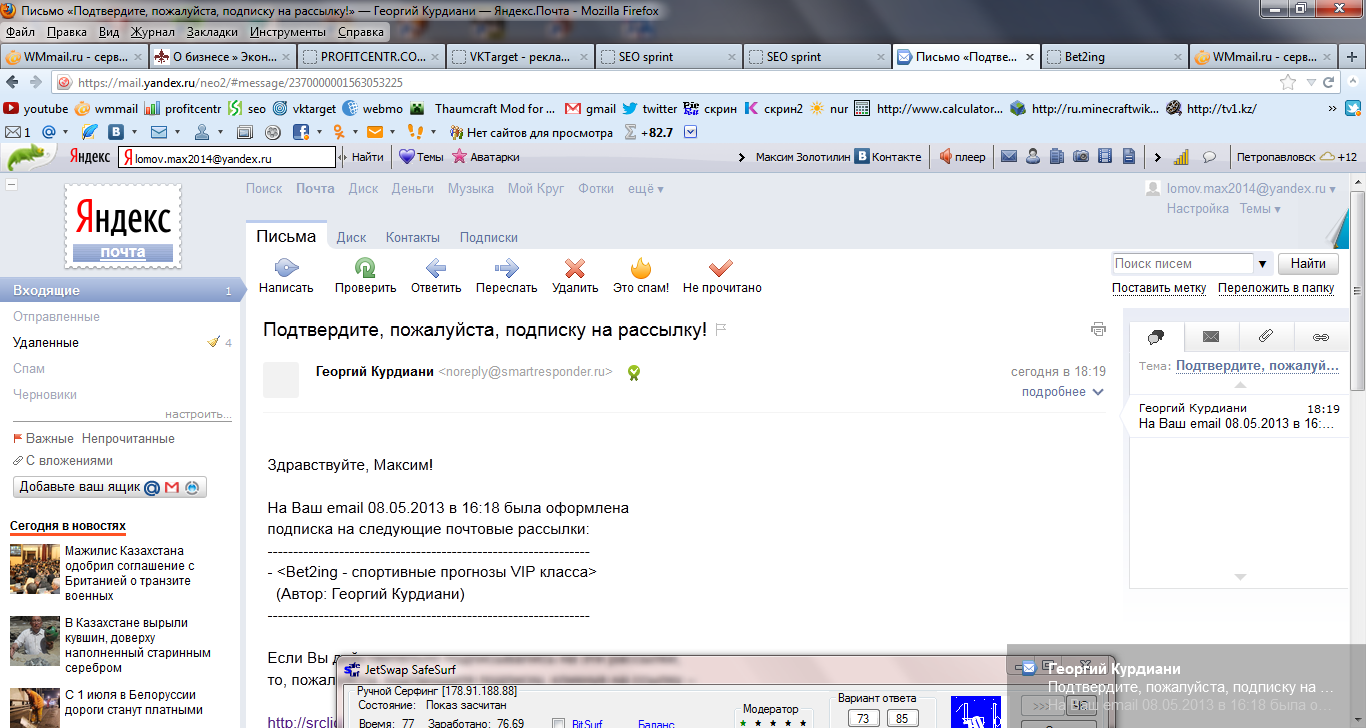
Task: Click the Поиск писем search field
Action: point(1183,264)
